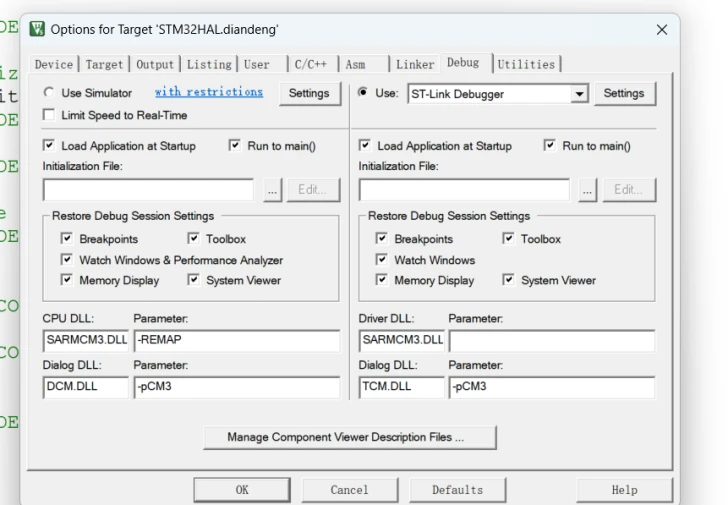Confirm with the OK button

pos(242,490)
